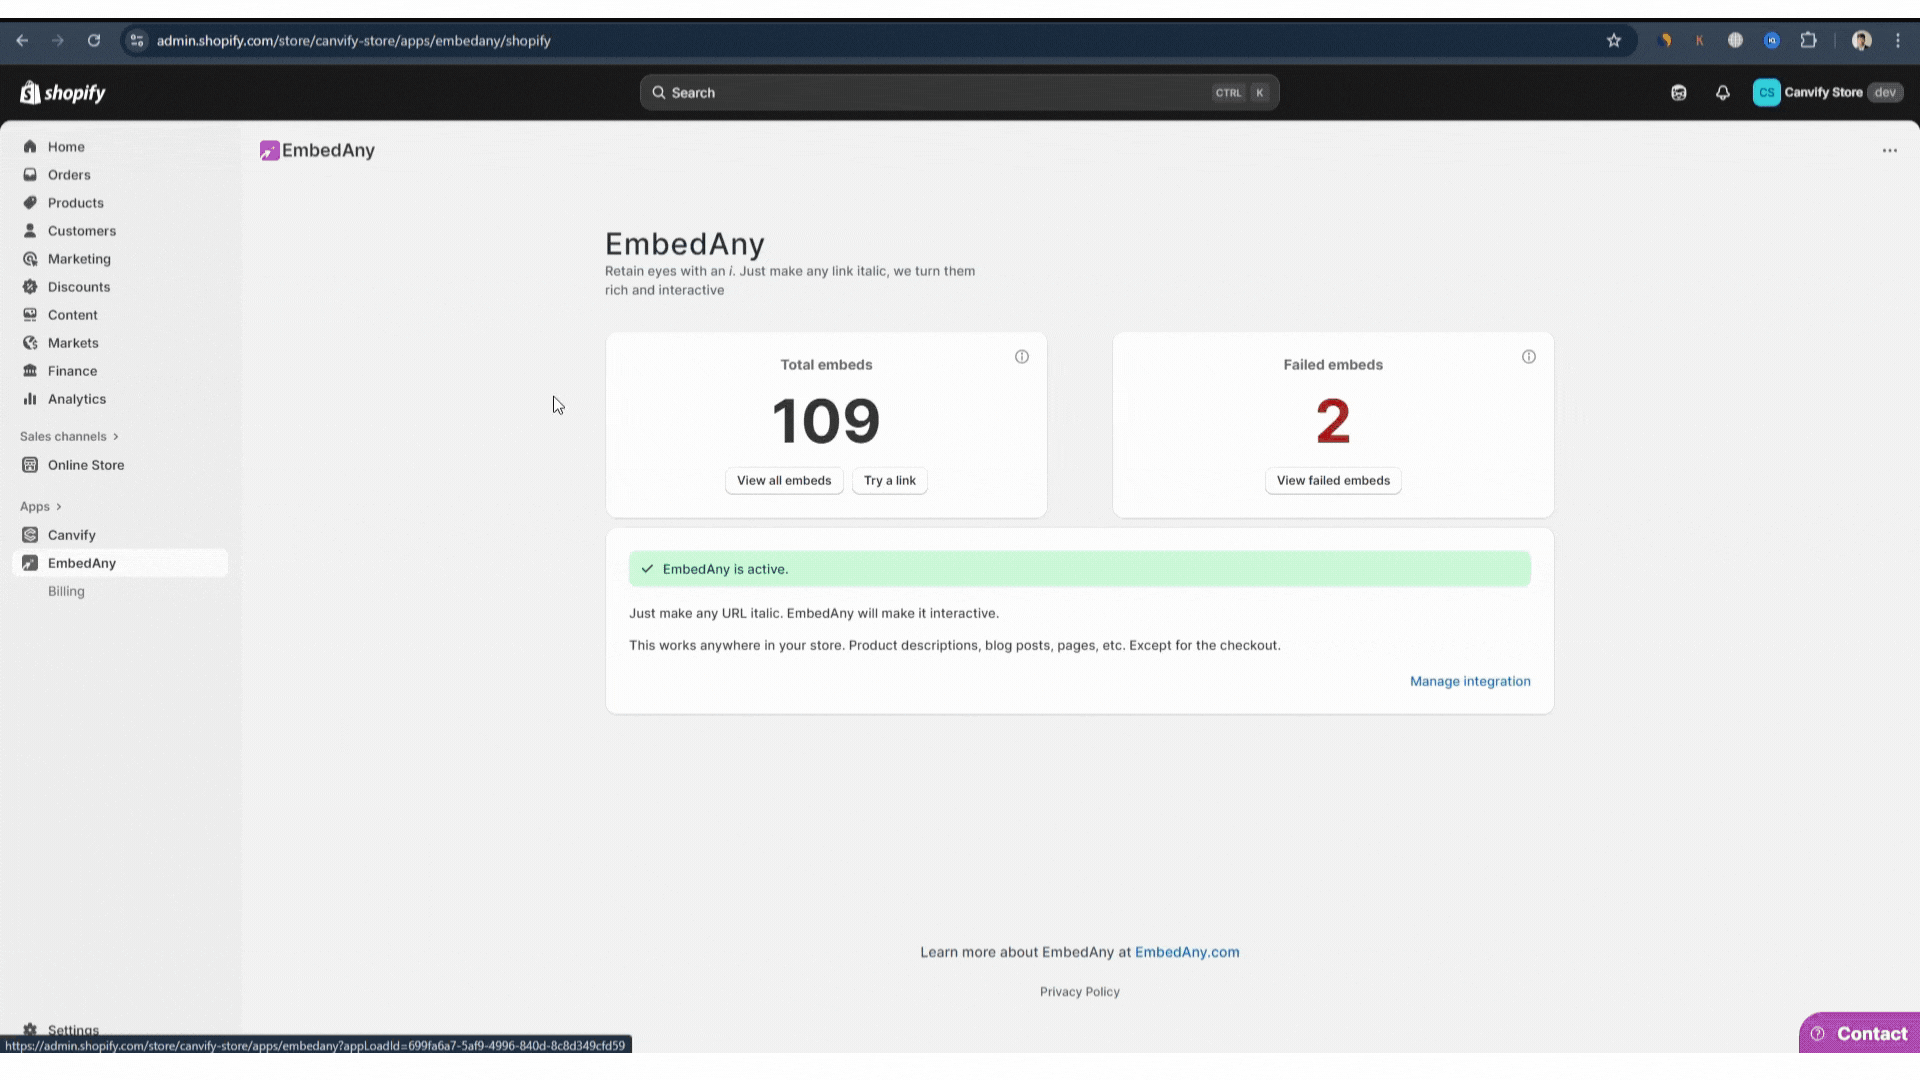Click the Shopify logo
The image size is (1920, 1080).
click(x=63, y=93)
